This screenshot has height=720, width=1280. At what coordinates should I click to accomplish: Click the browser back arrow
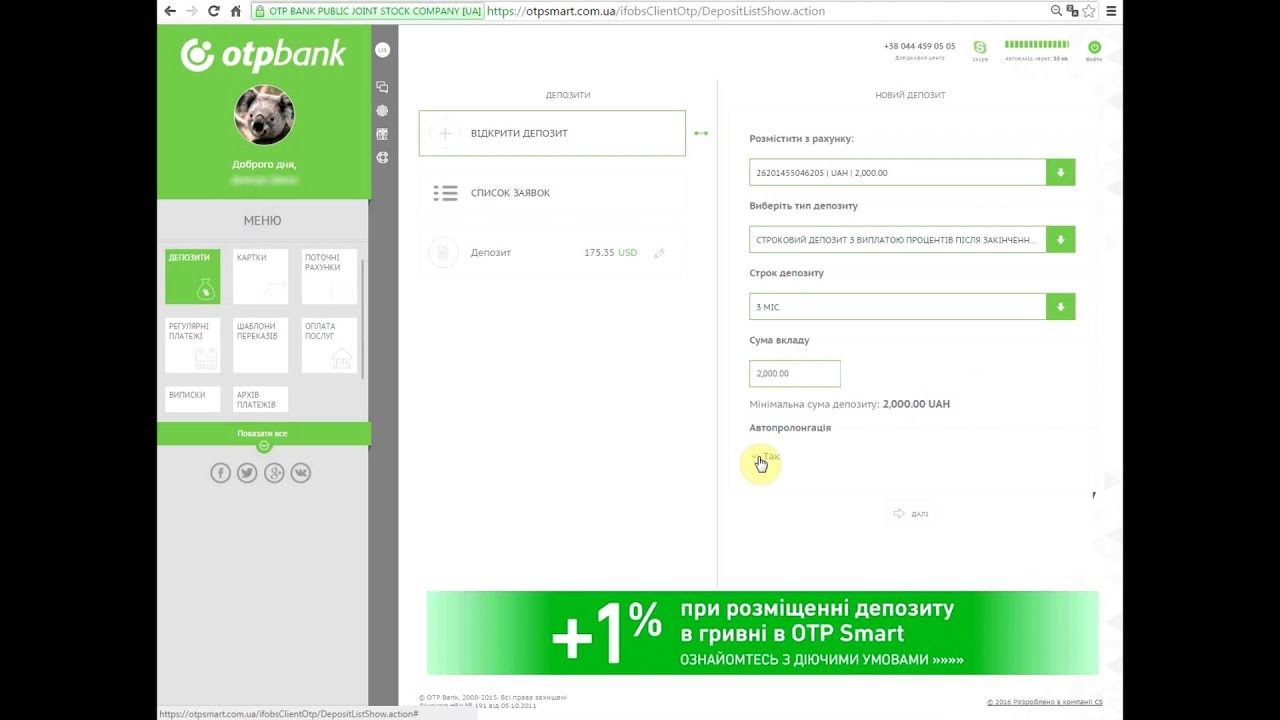coord(170,11)
